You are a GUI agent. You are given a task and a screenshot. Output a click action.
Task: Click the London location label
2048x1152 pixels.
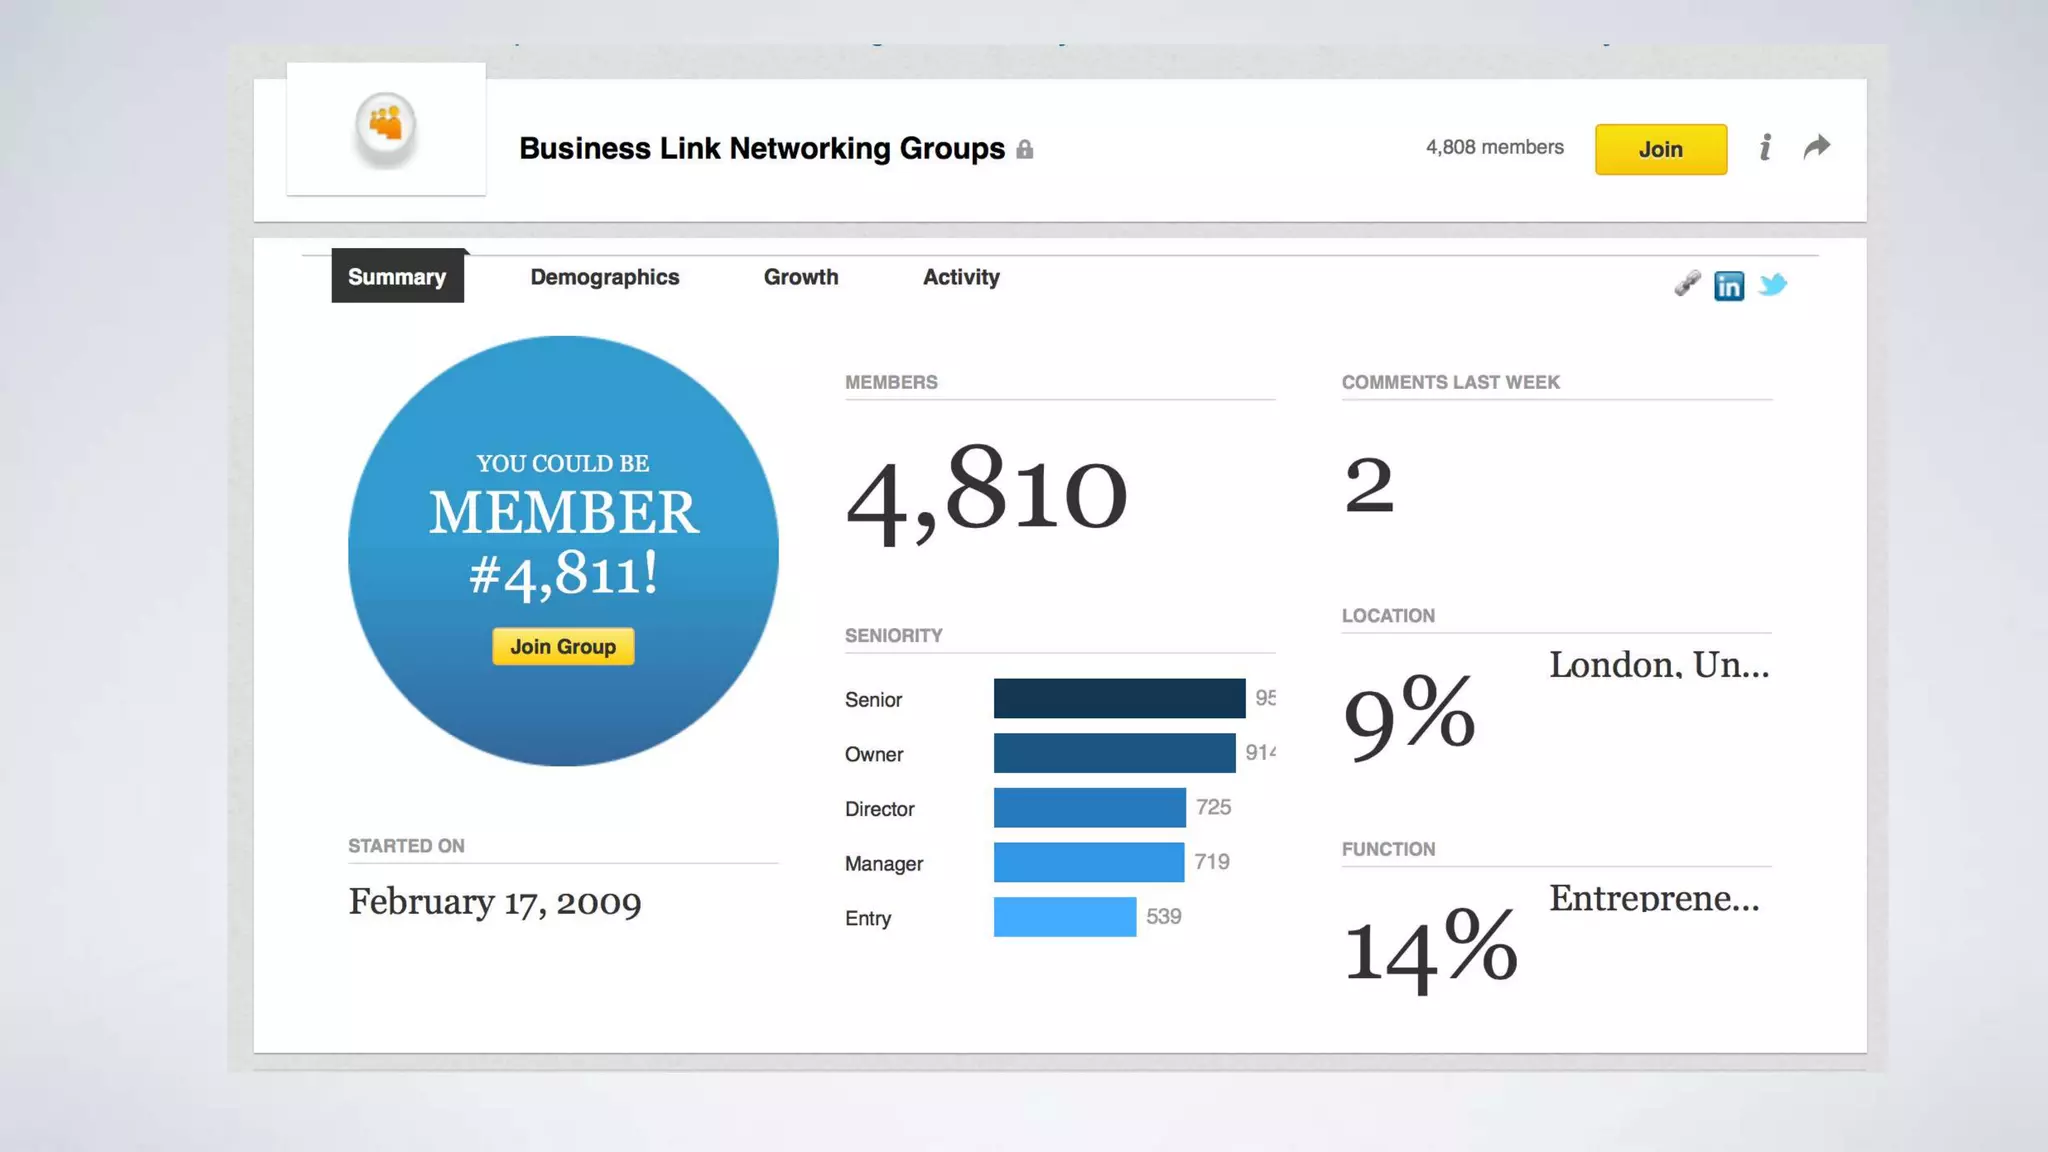[x=1658, y=665]
